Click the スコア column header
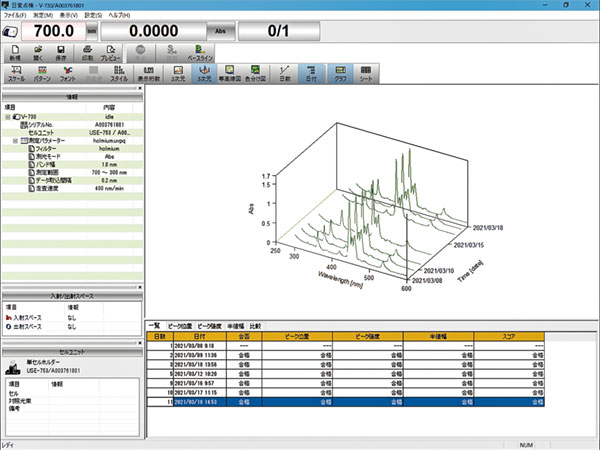The width and height of the screenshot is (600, 450). click(509, 337)
